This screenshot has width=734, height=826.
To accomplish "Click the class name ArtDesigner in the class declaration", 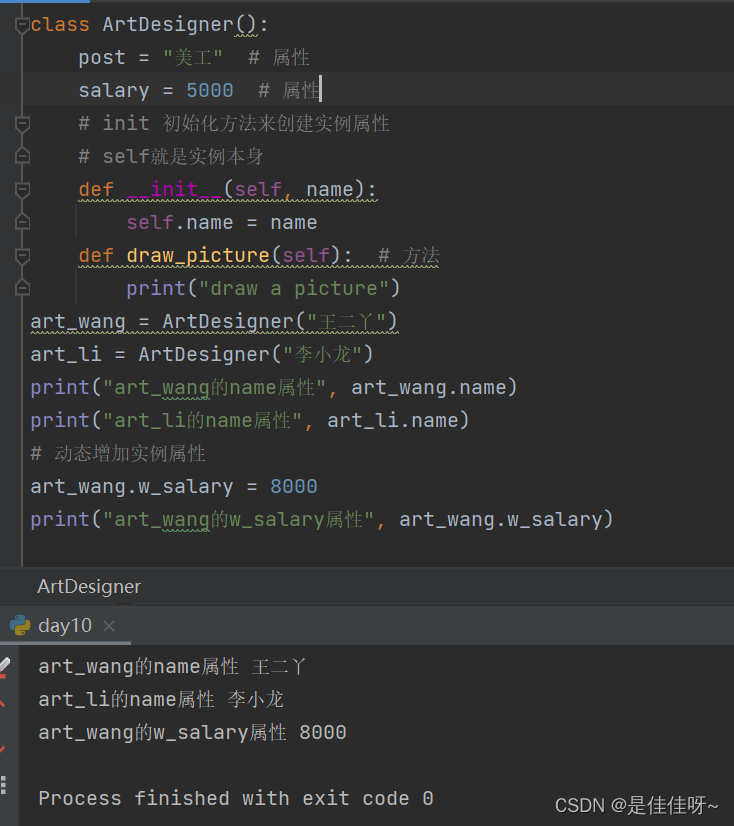I will pyautogui.click(x=168, y=24).
